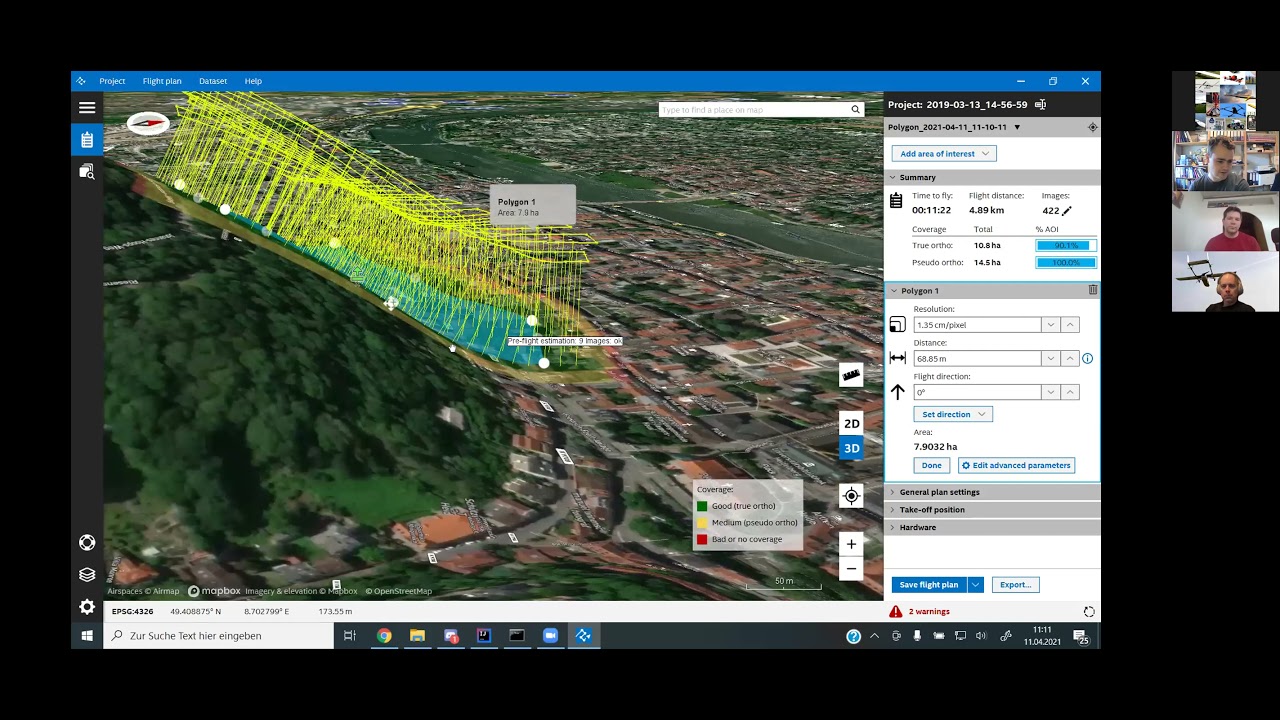Show distance info icon
Viewport: 1280px width, 720px height.
point(1088,358)
